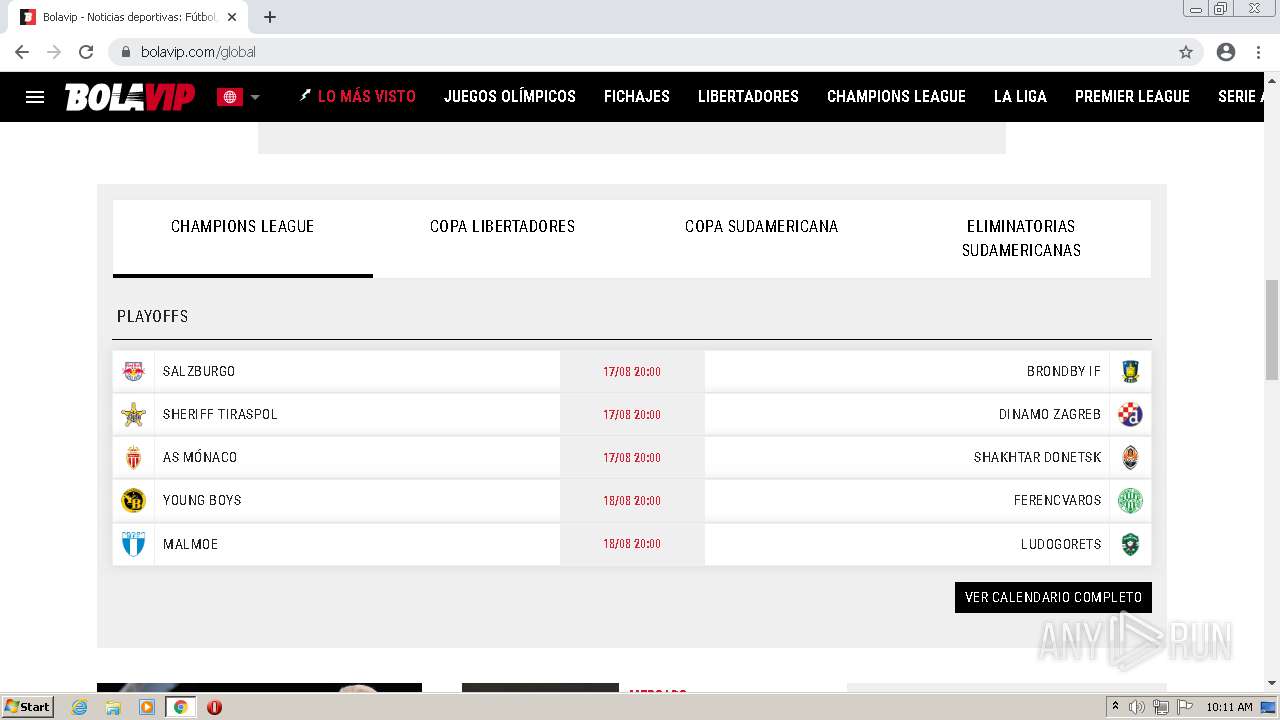
Task: Click the AS Mónaco team name
Action: (200, 457)
